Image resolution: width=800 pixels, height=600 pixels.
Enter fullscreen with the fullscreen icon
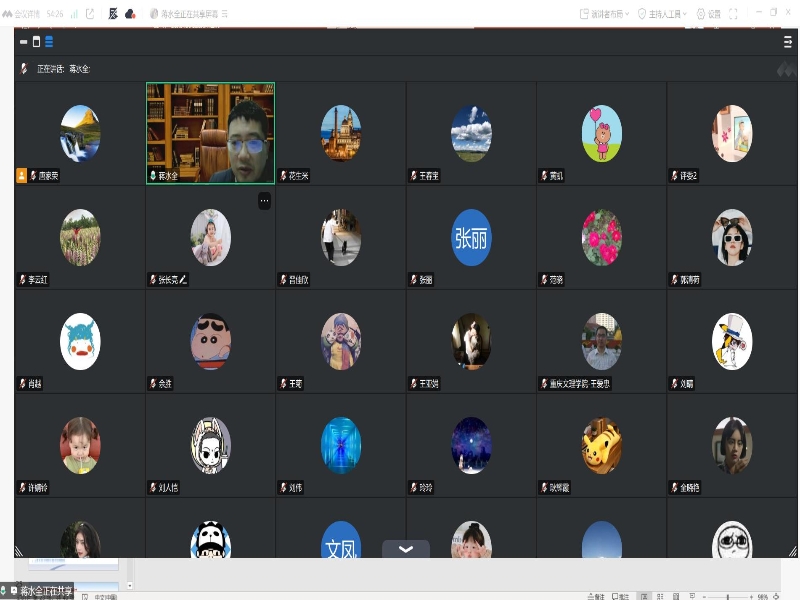[733, 14]
